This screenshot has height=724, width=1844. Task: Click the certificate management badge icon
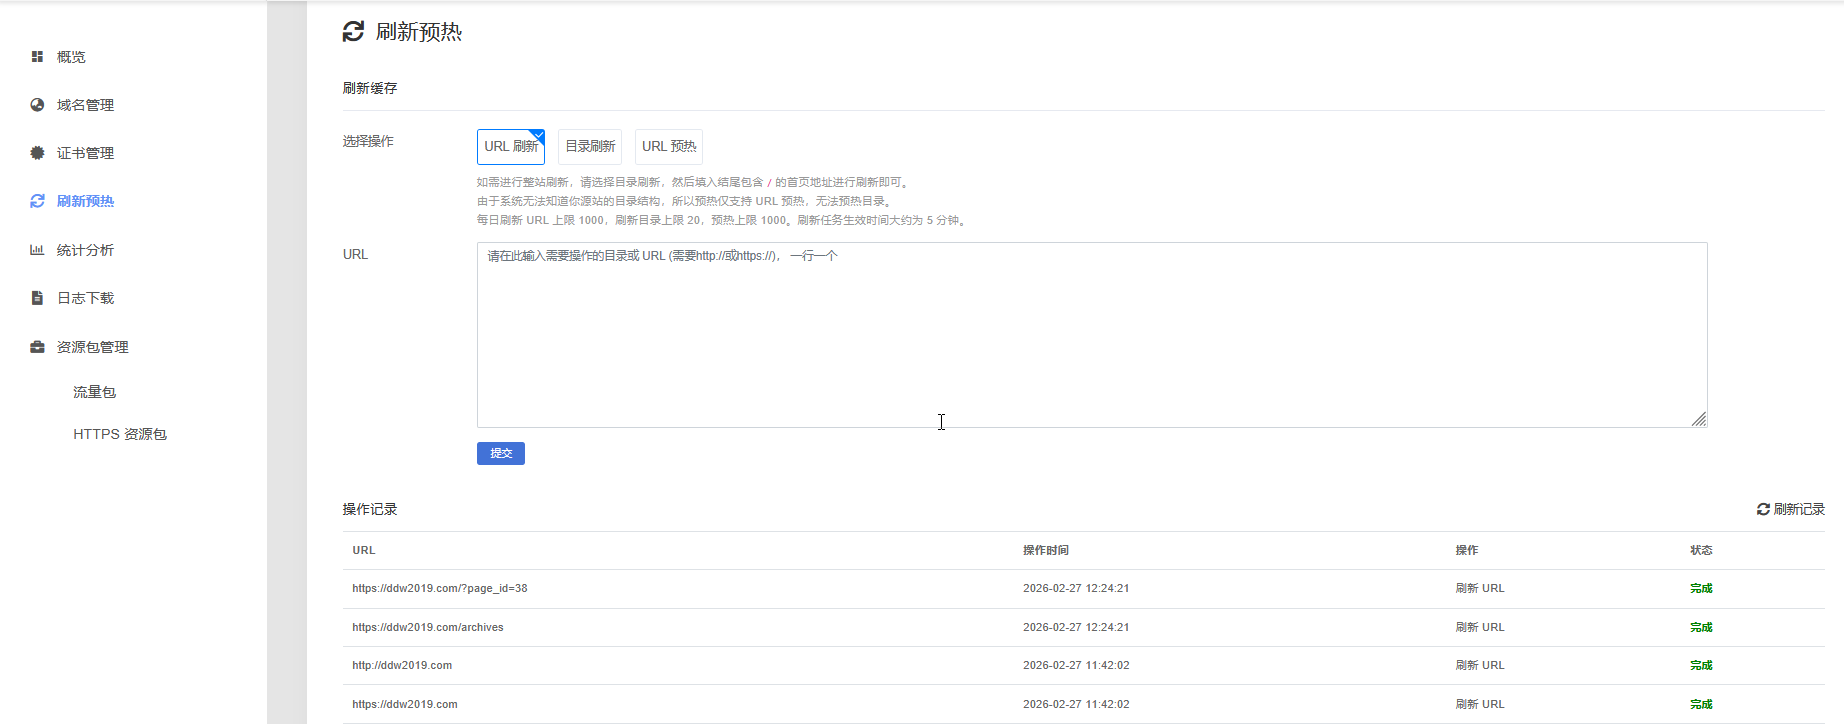click(x=37, y=153)
